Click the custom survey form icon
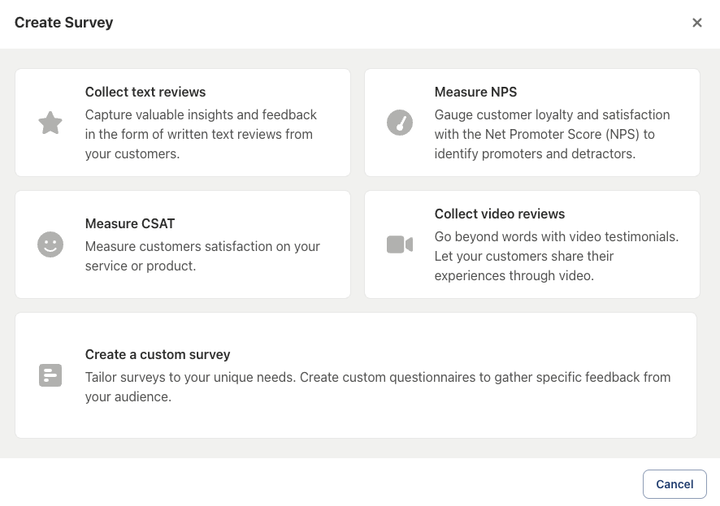Screen dimensions: 720x506 [50, 376]
